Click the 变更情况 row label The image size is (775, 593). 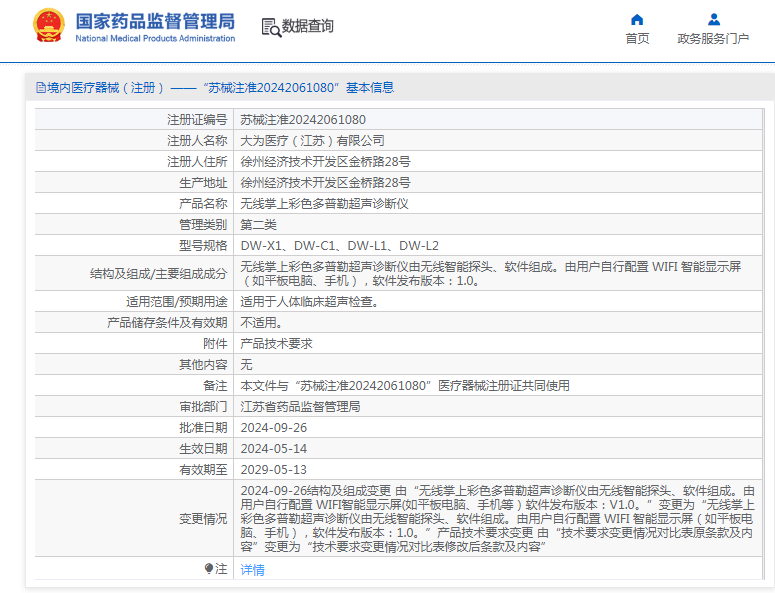pyautogui.click(x=203, y=518)
